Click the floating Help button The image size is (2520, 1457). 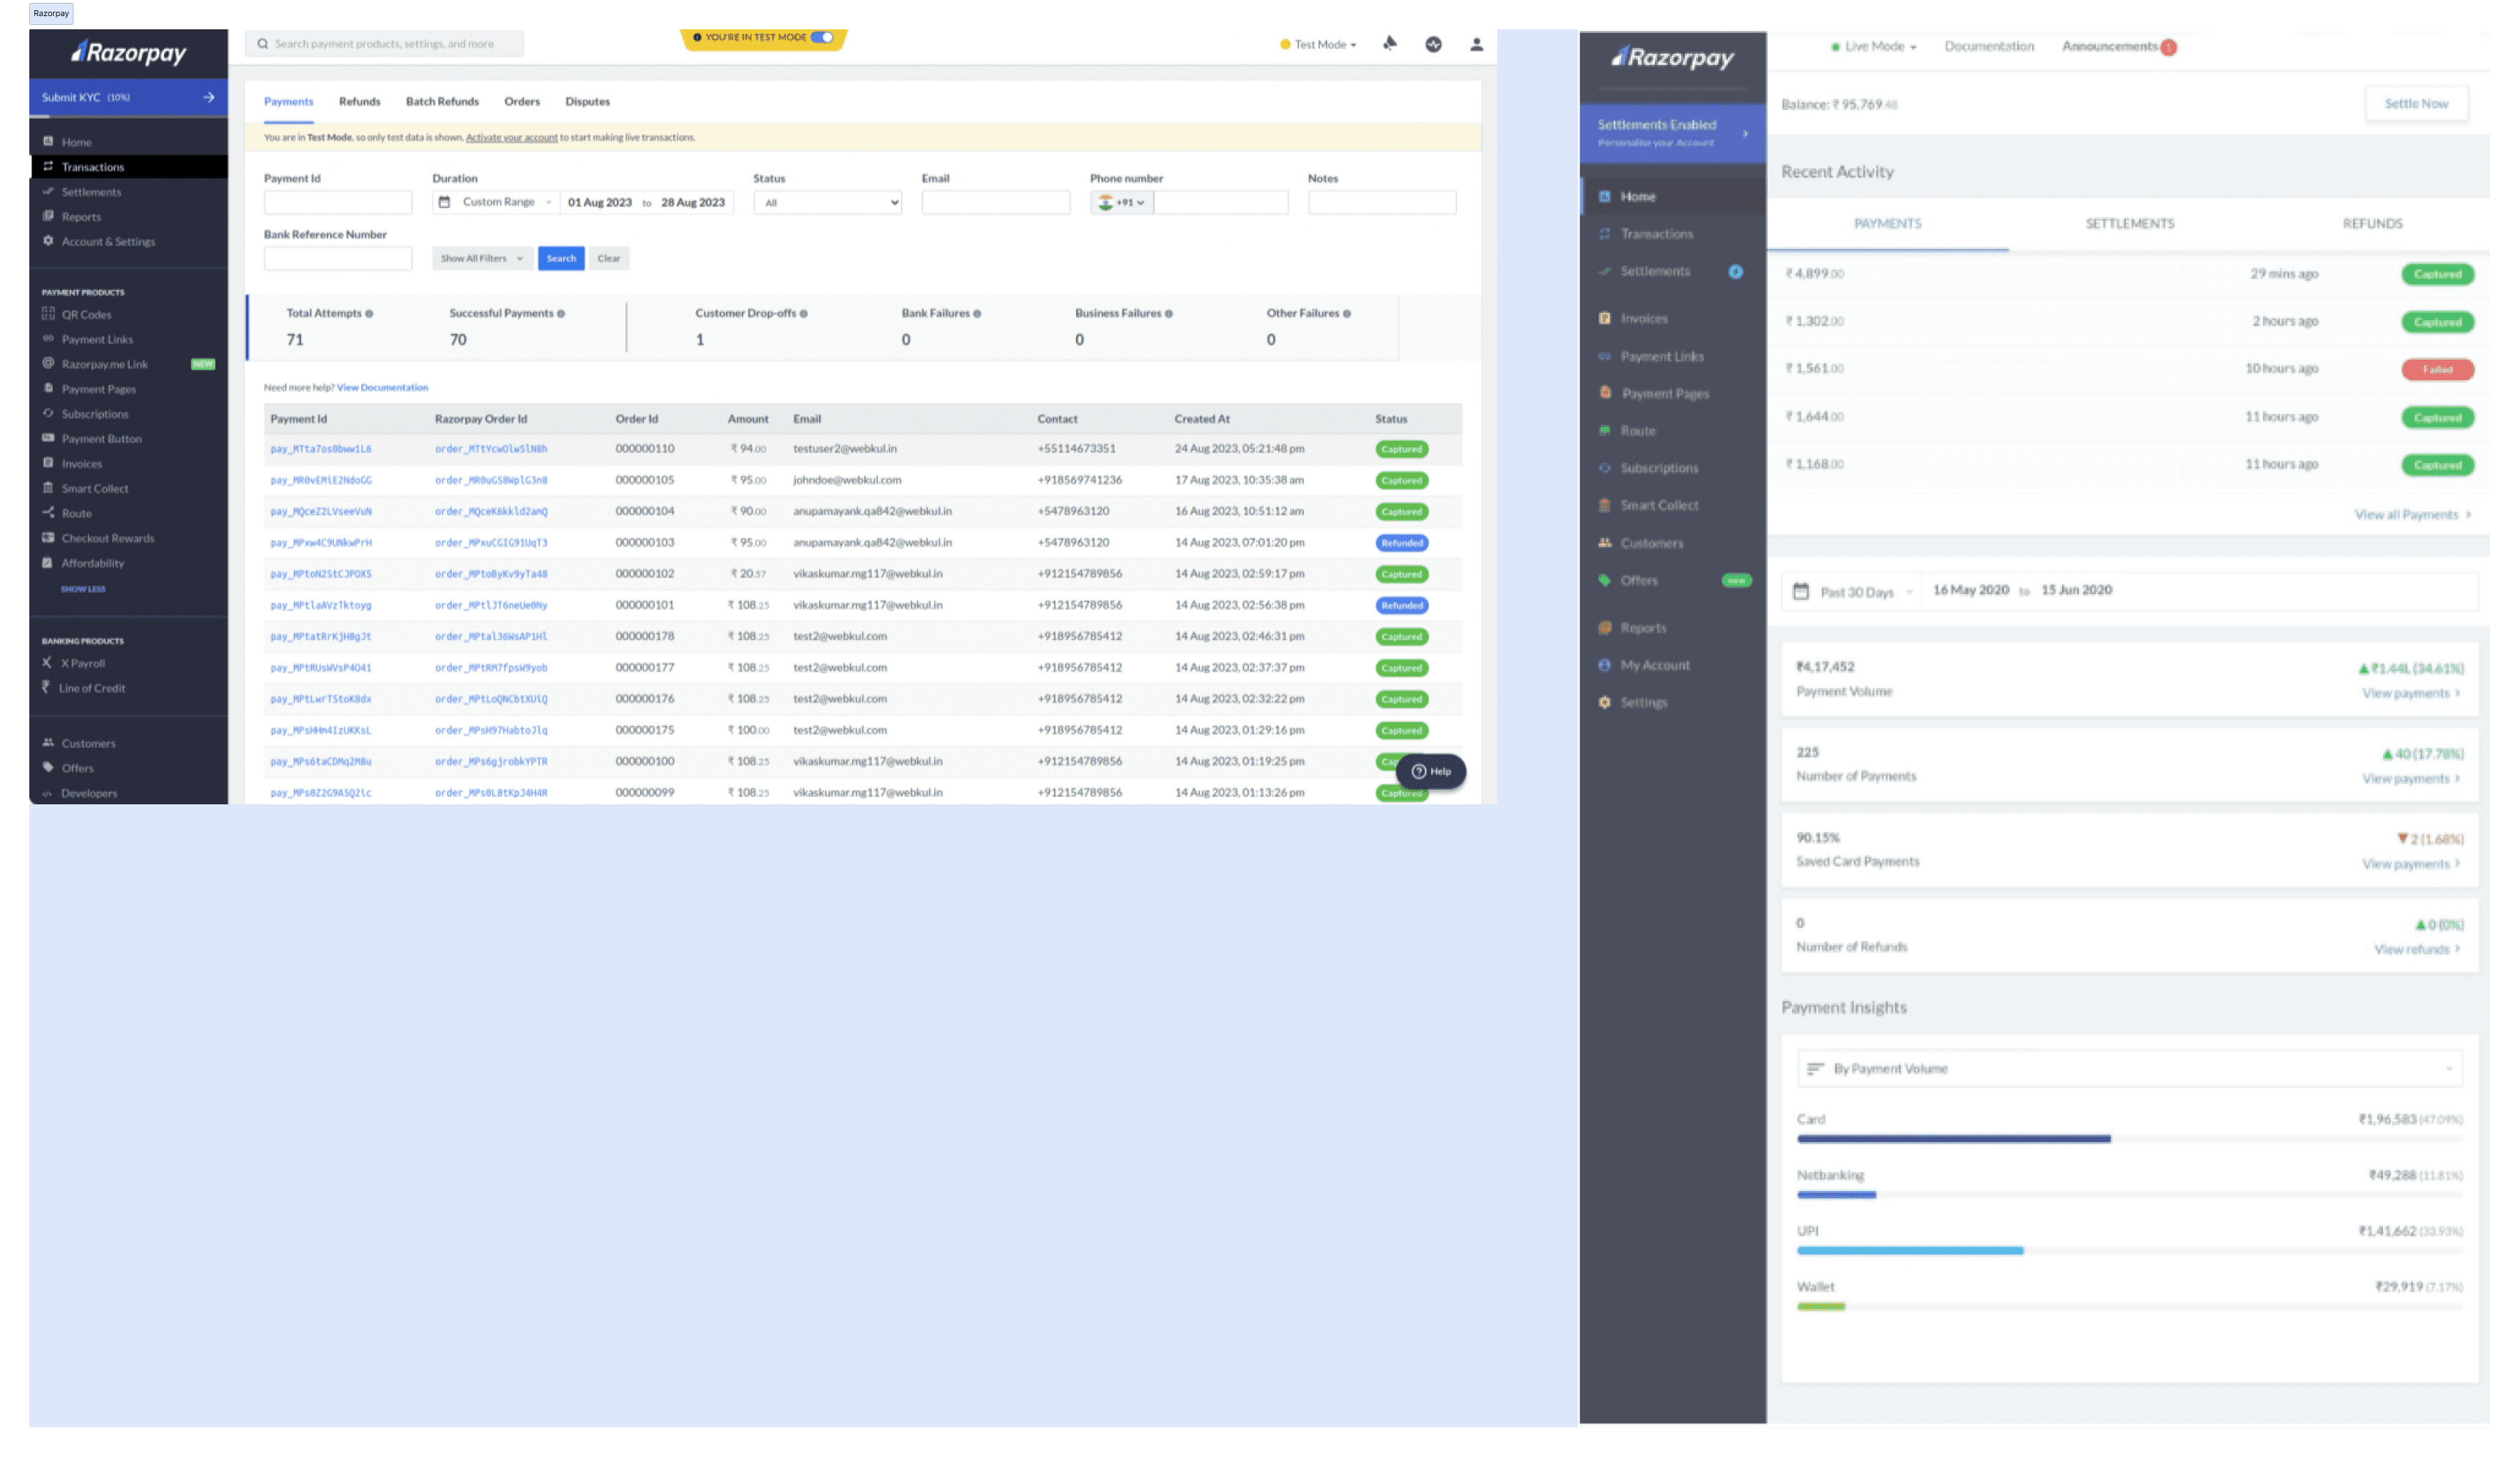pyautogui.click(x=1431, y=771)
